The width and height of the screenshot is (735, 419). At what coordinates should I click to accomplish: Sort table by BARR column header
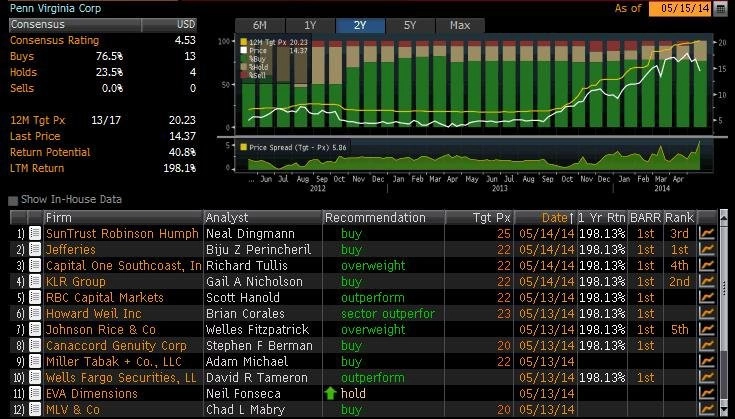[645, 217]
